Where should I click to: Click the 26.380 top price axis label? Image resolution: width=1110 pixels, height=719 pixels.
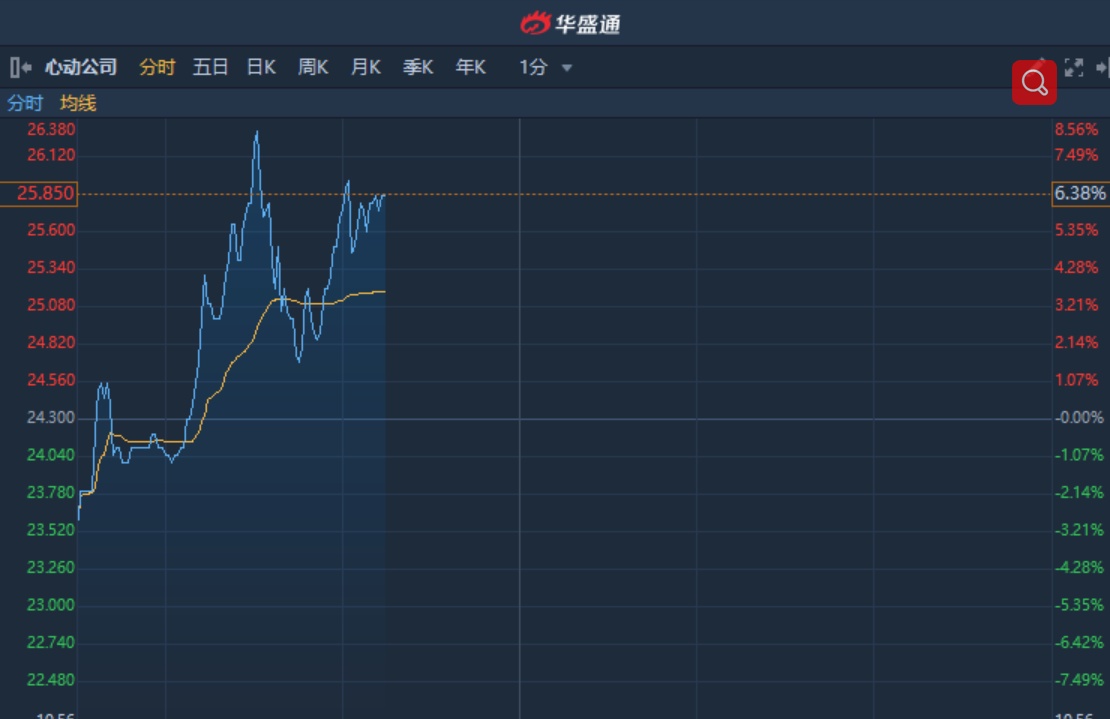click(51, 130)
